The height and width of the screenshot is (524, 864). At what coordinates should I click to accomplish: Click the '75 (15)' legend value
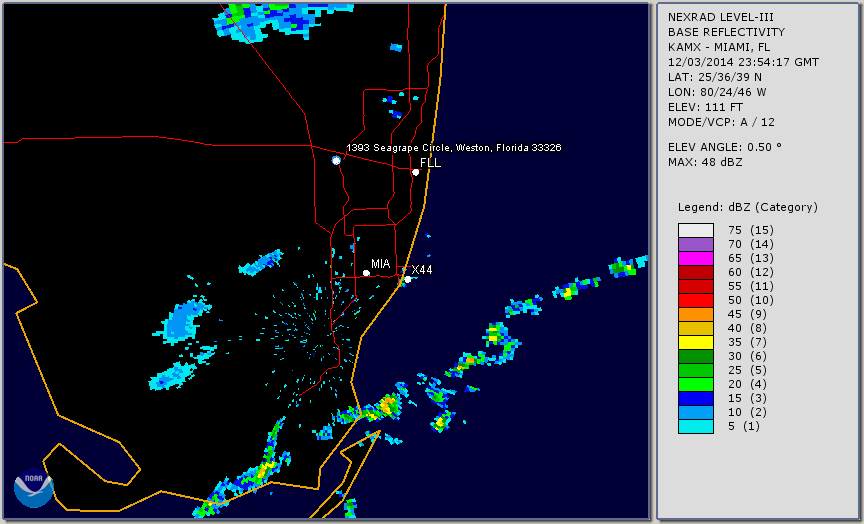[750, 230]
